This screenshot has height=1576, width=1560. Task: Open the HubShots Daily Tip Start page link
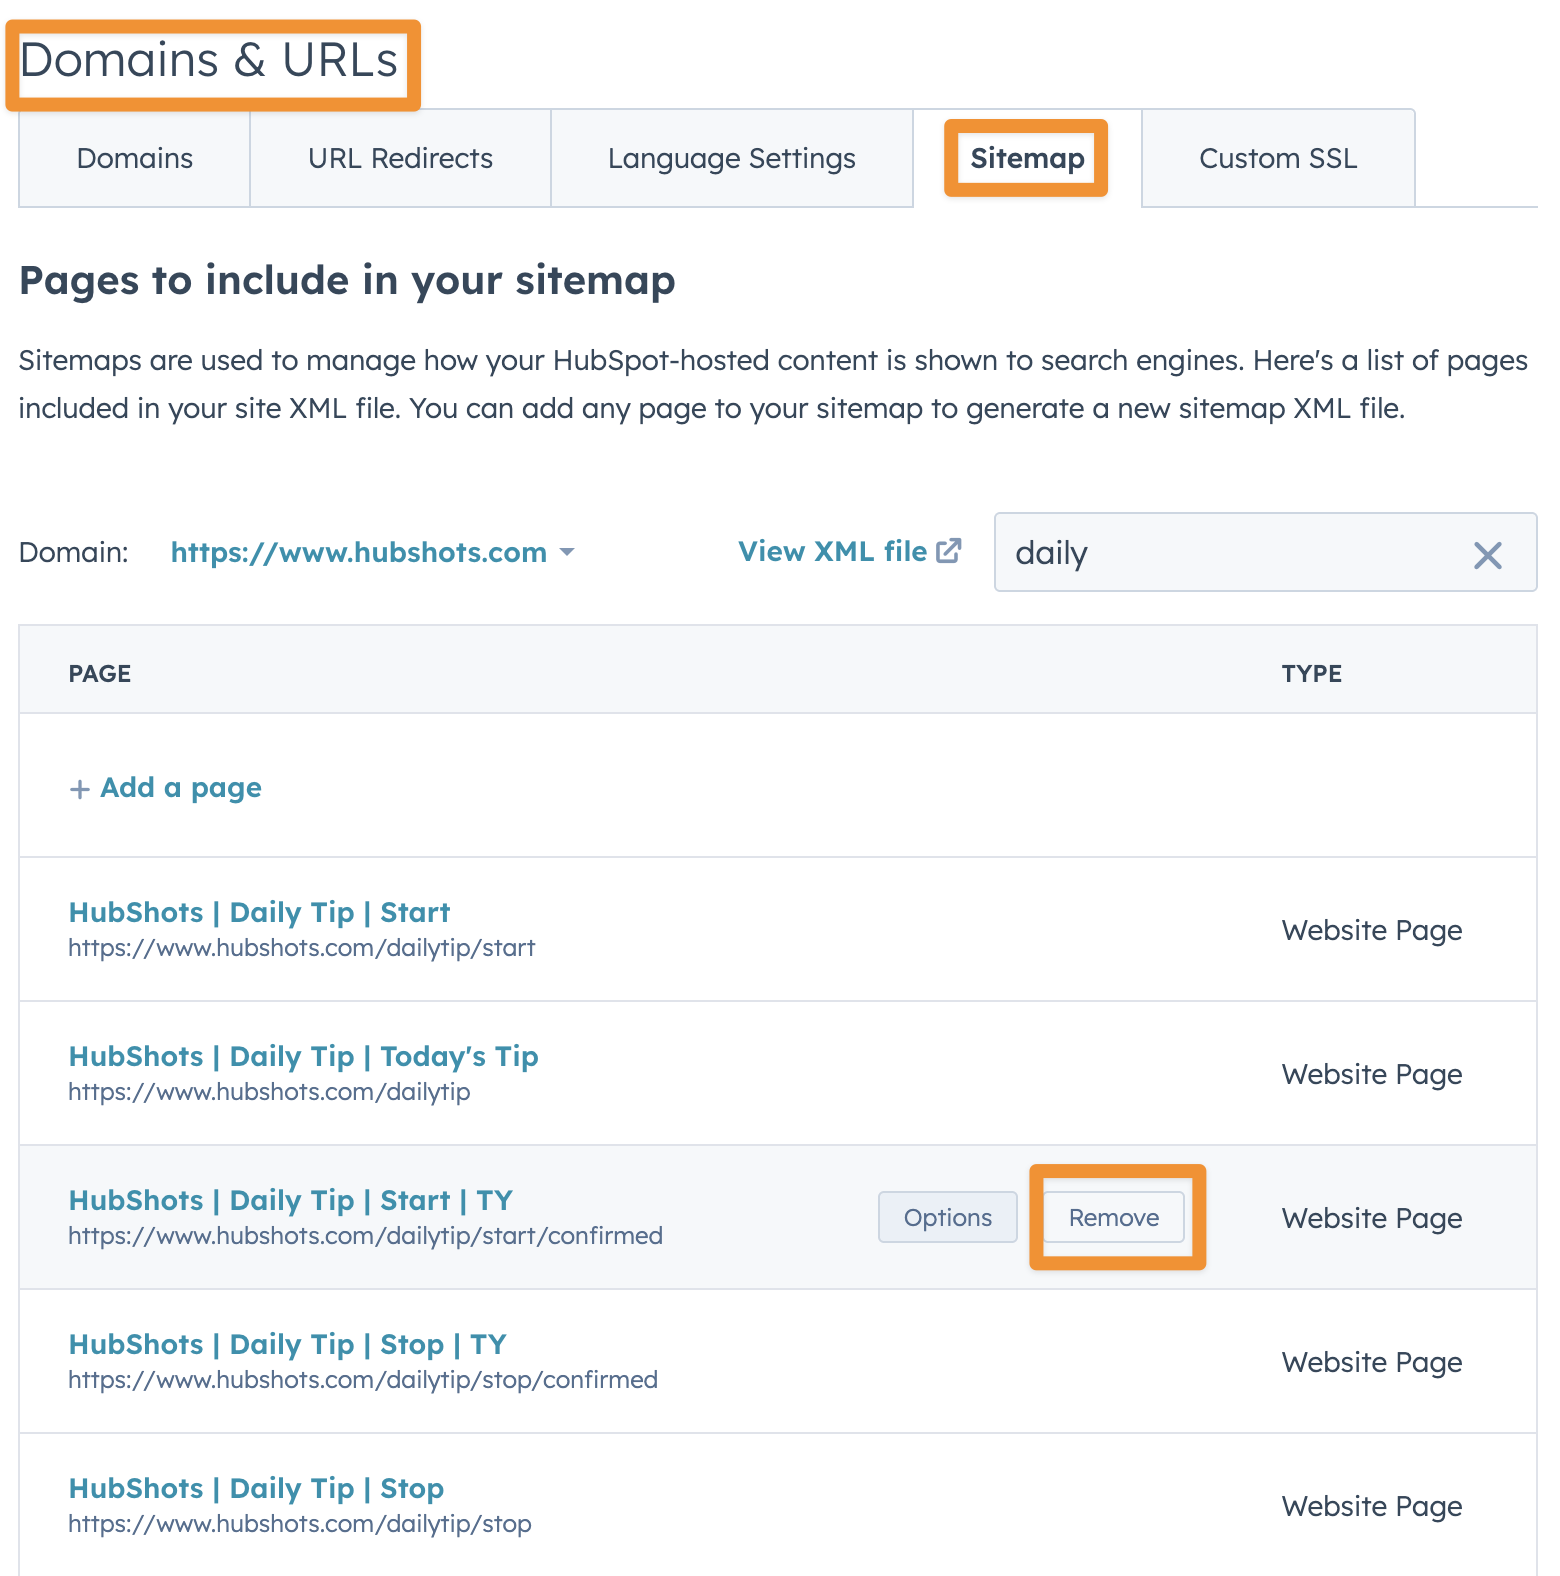[259, 913]
